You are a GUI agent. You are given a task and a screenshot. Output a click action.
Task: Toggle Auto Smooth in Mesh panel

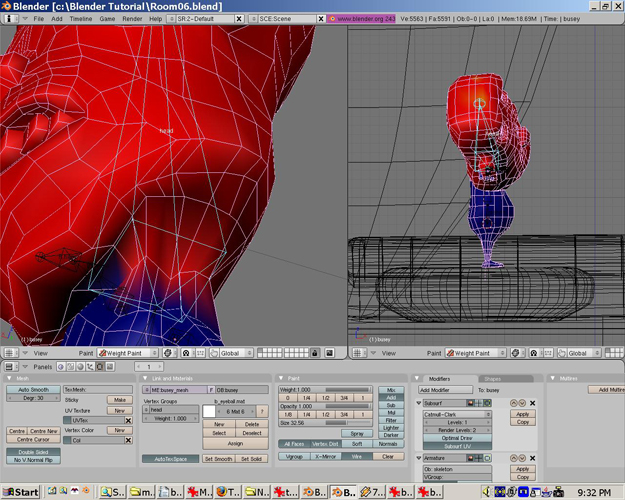click(32, 389)
